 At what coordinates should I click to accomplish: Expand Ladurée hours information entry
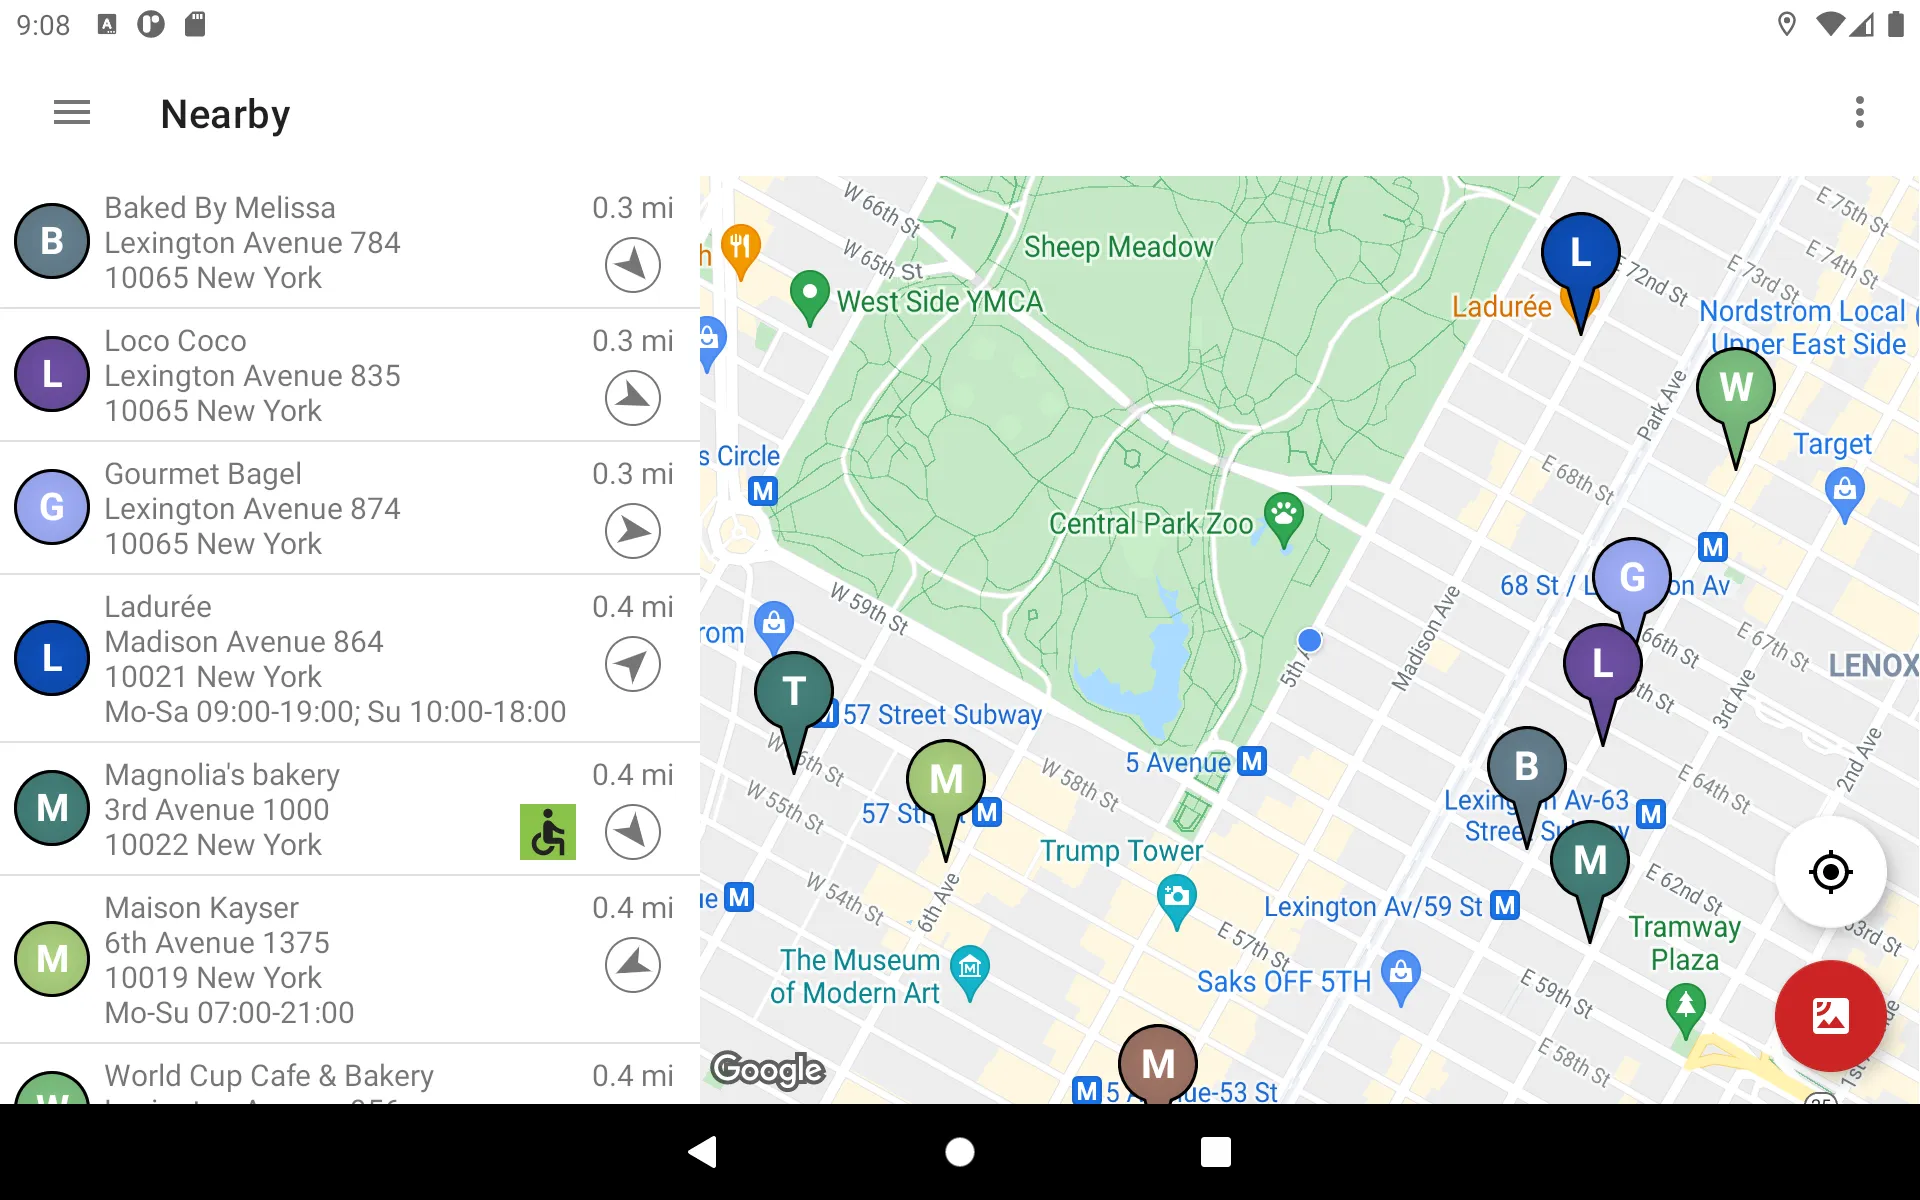click(x=336, y=711)
